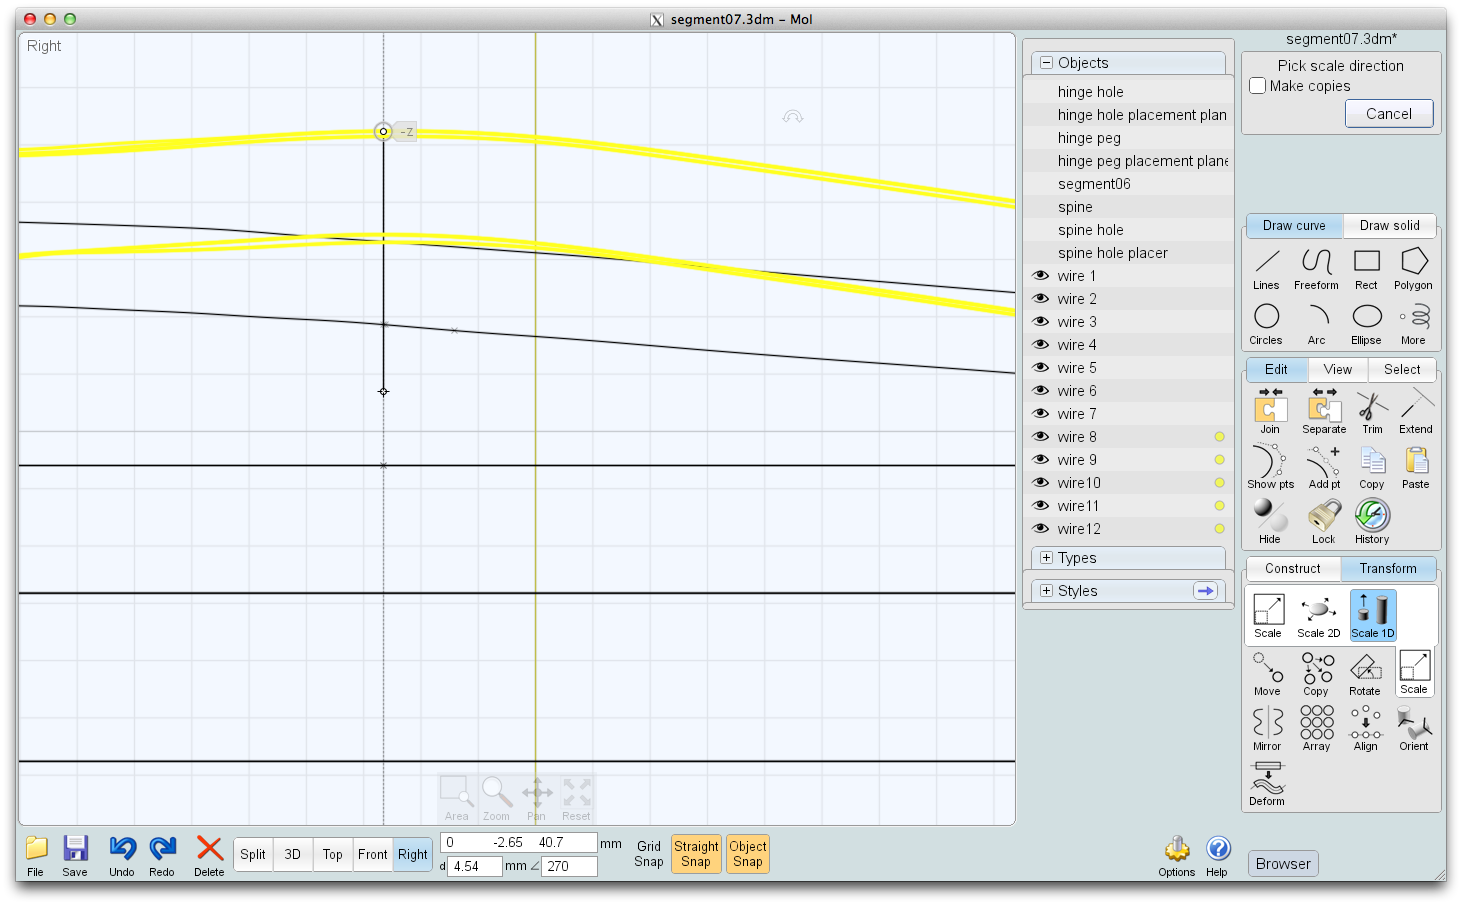This screenshot has width=1462, height=905.
Task: Select the Polygon tool
Action: 1413,269
